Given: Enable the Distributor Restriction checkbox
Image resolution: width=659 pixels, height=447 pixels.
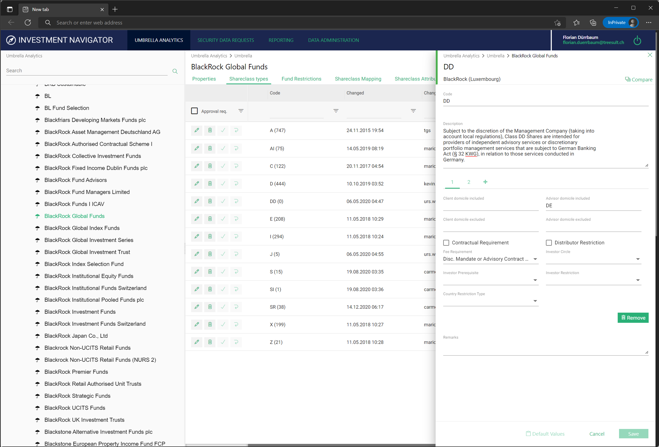Looking at the screenshot, I should tap(548, 243).
